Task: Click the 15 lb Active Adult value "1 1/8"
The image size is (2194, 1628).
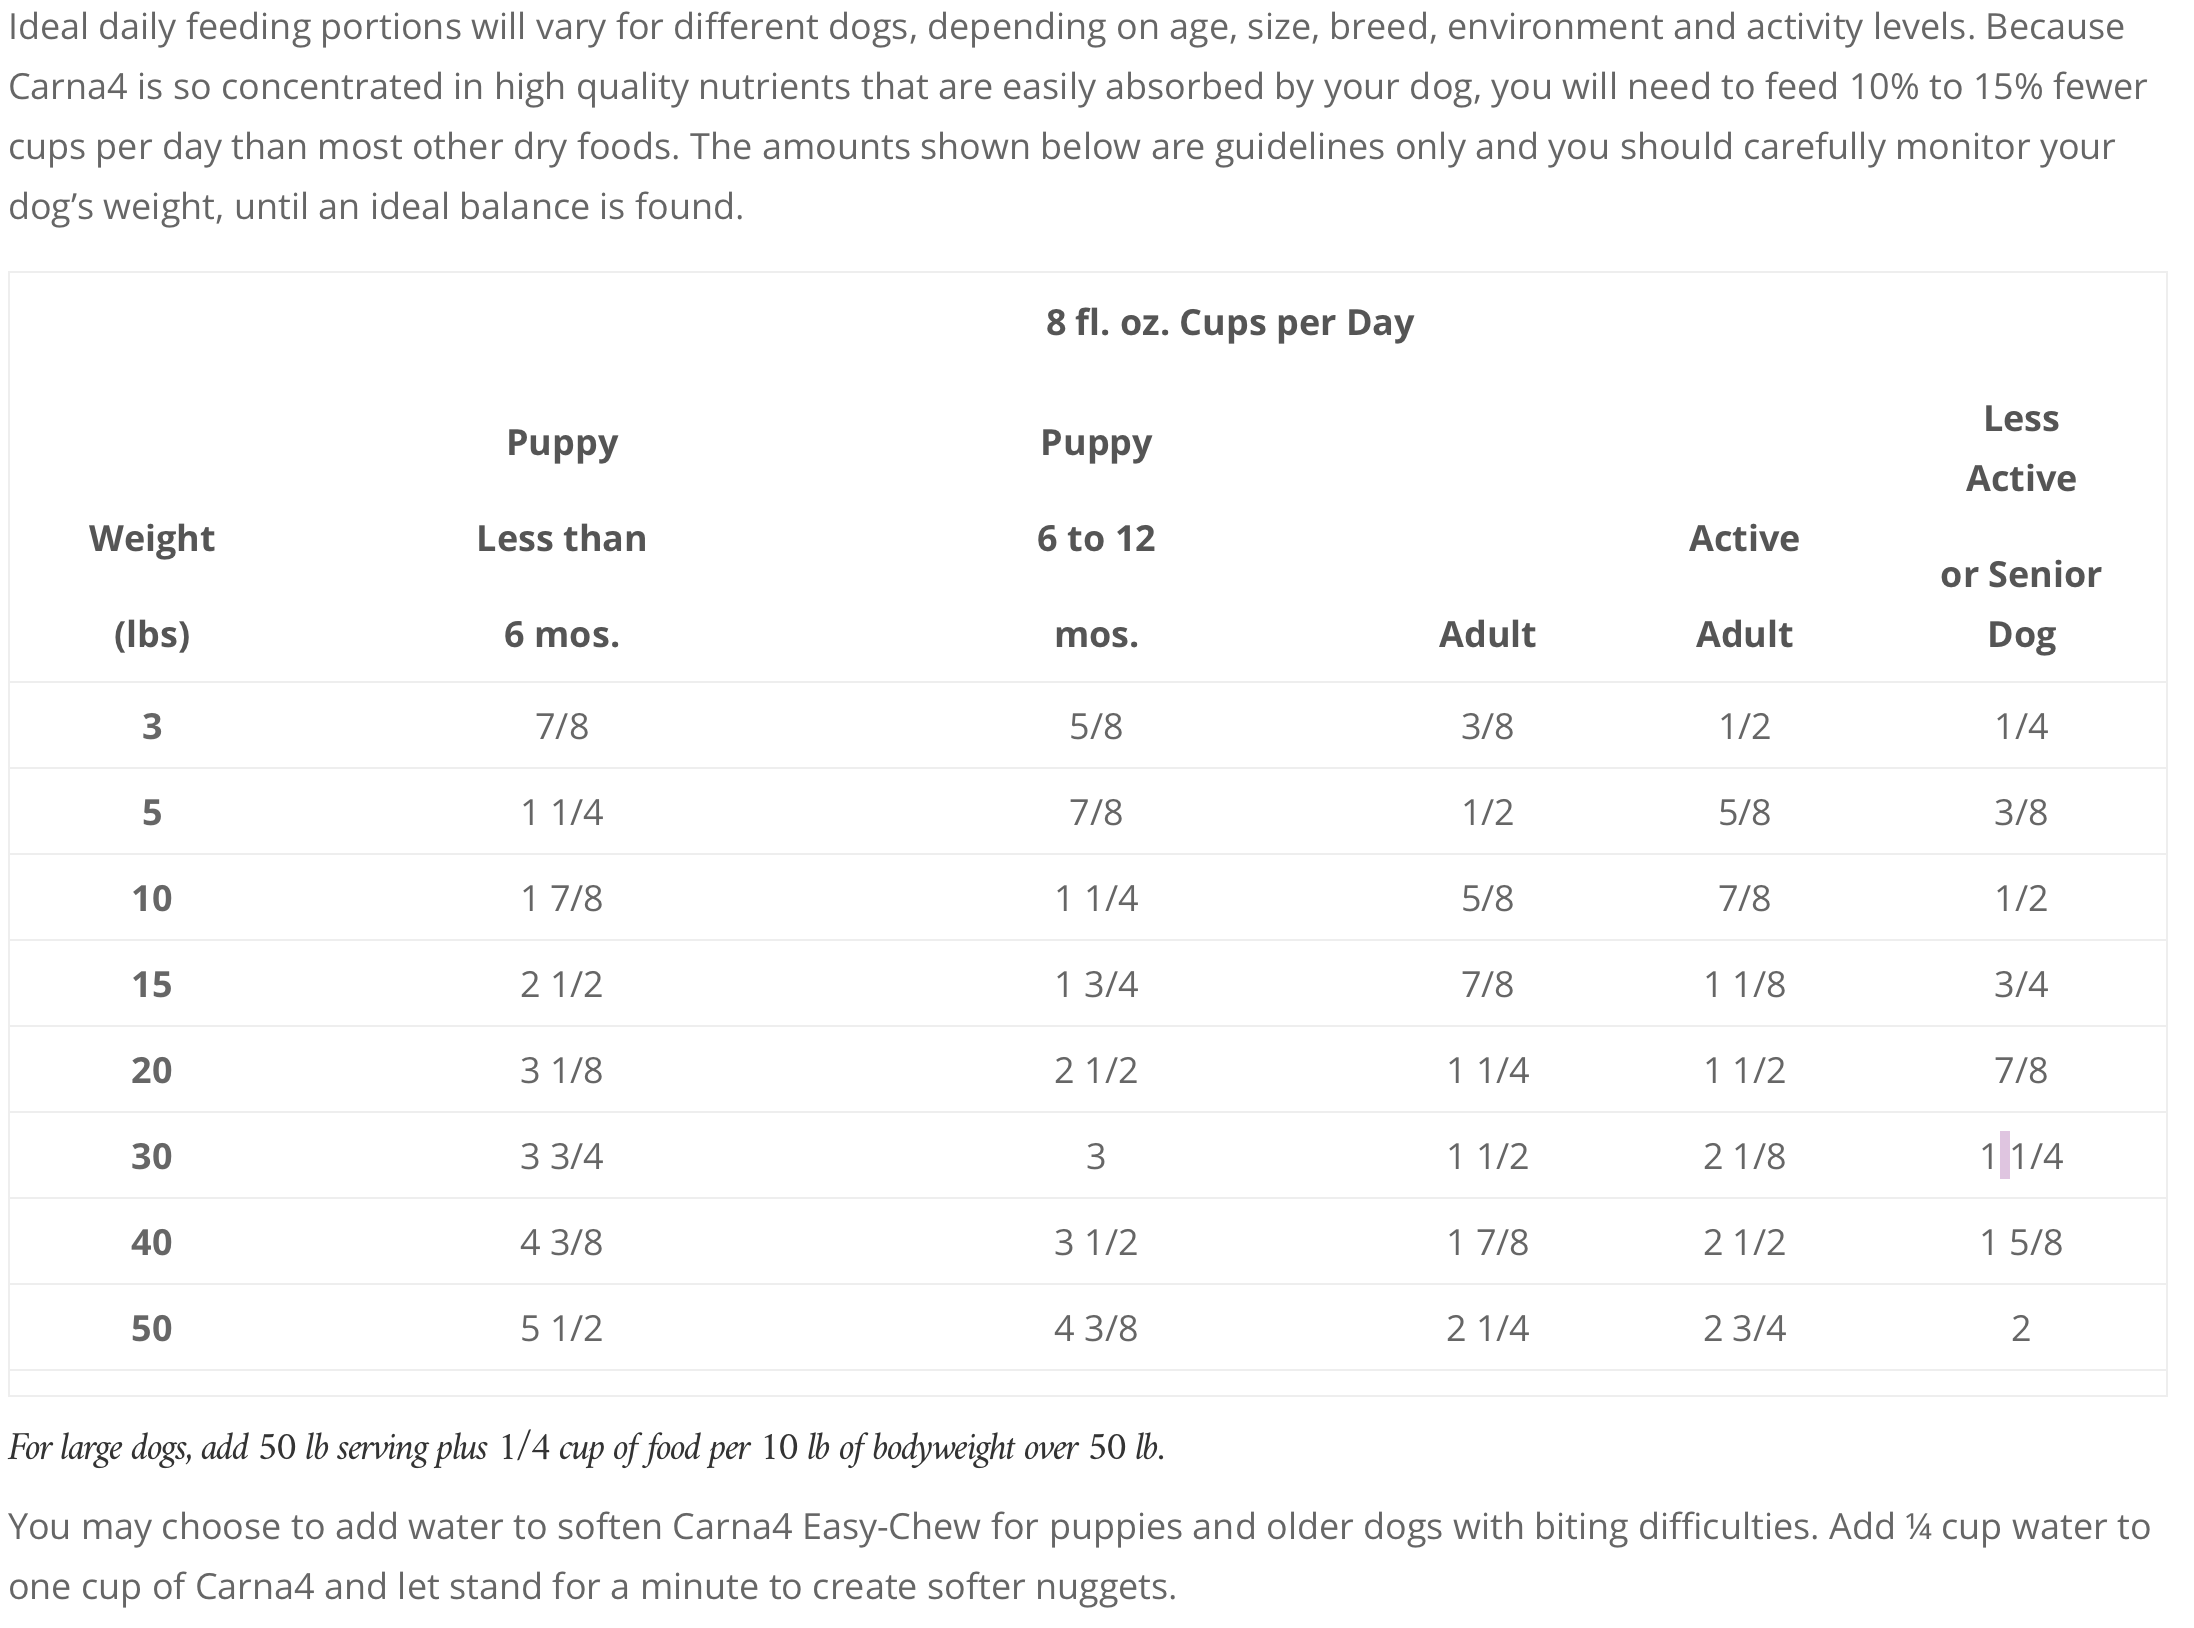Action: click(1744, 984)
